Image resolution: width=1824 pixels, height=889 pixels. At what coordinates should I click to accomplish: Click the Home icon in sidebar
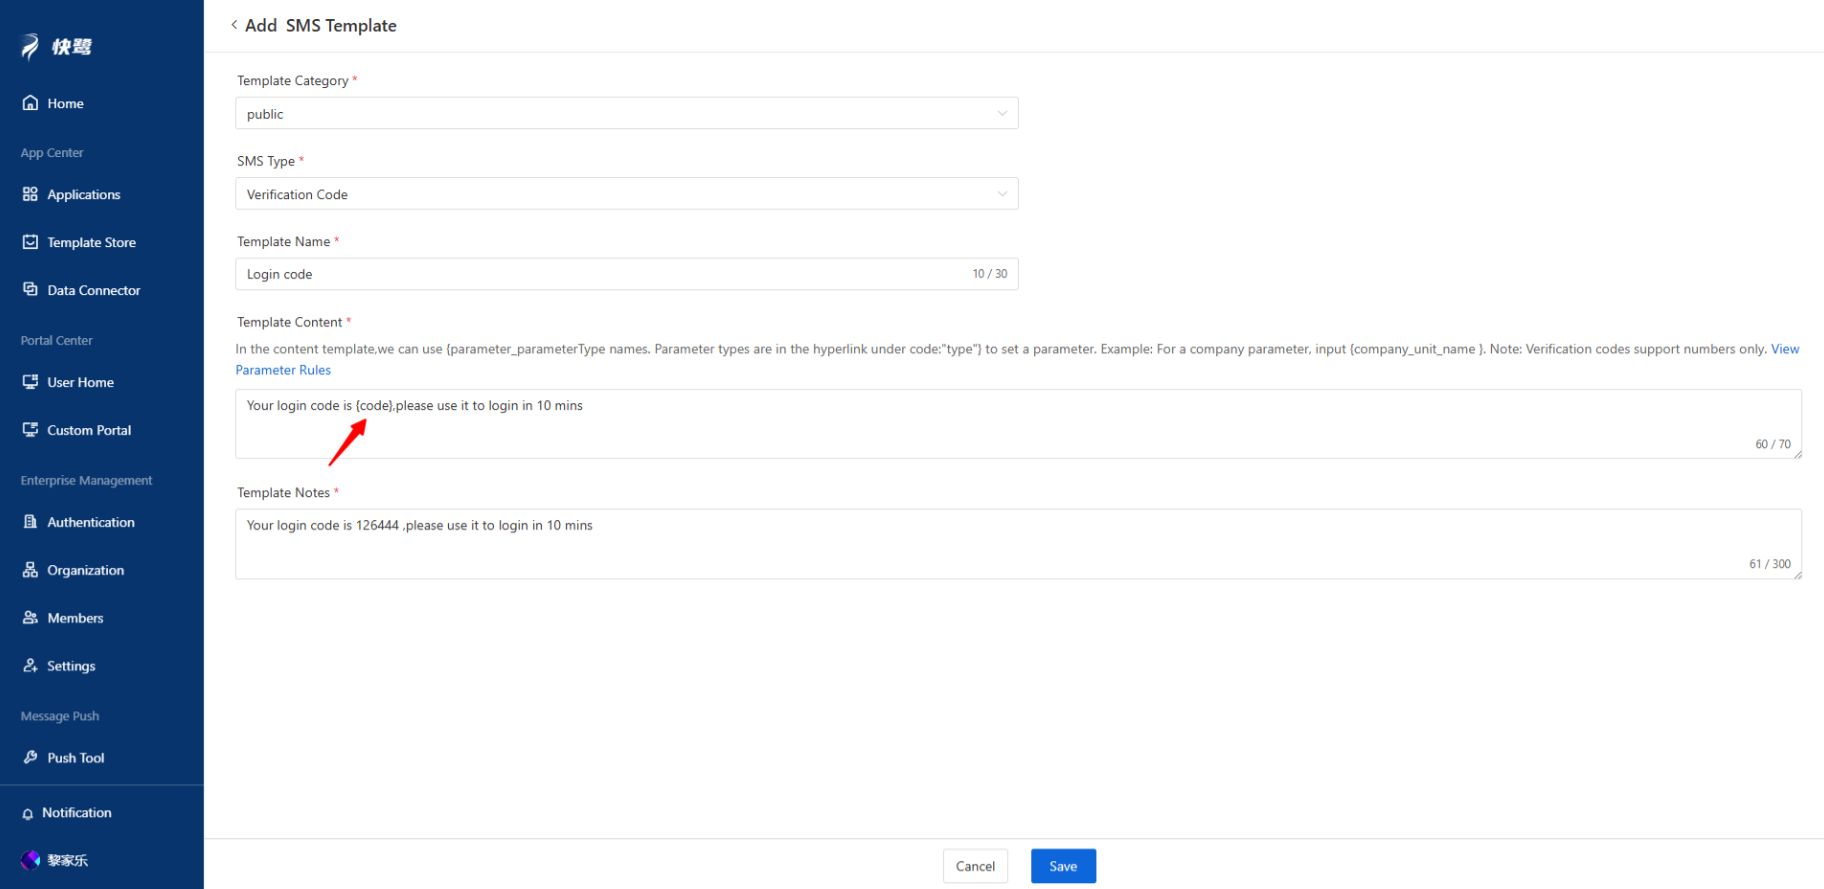30,103
